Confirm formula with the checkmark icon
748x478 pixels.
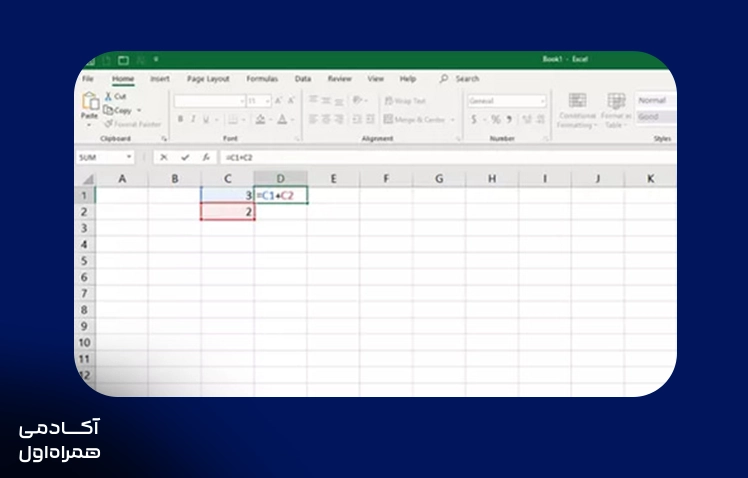[x=185, y=157]
